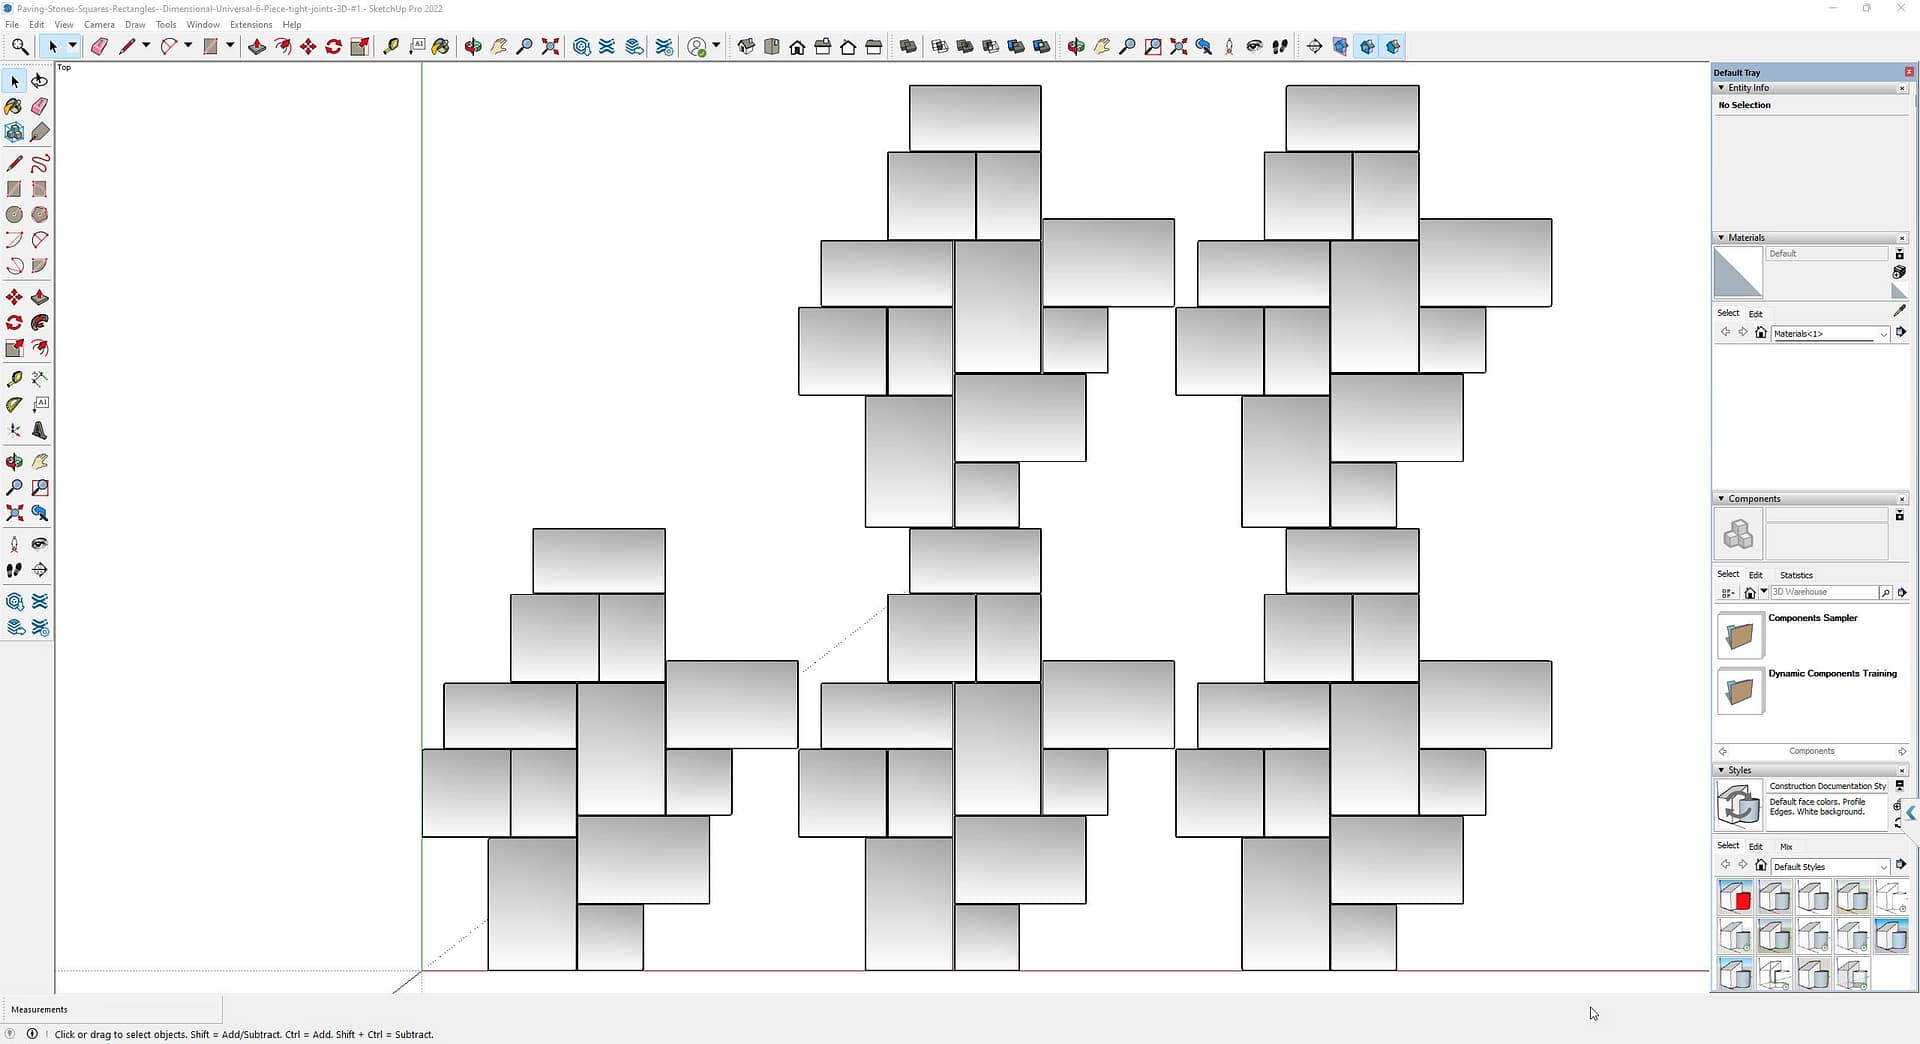Click the Default material preview swatch

pyautogui.click(x=1738, y=273)
